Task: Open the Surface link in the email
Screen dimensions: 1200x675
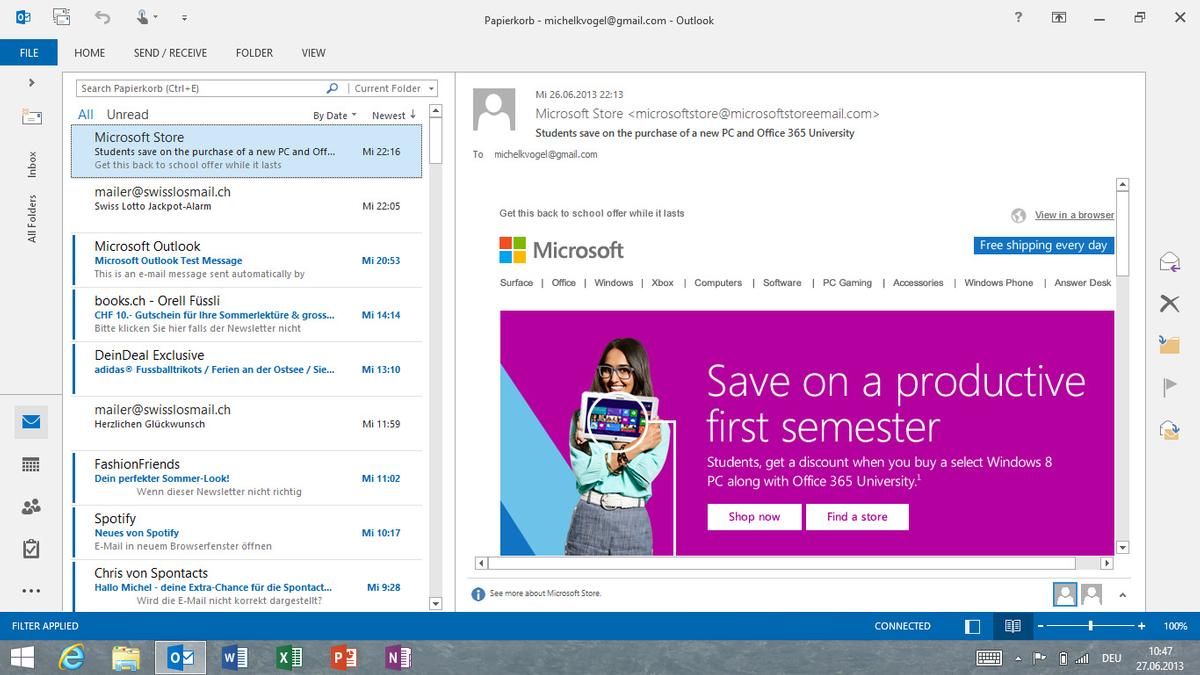Action: coord(516,283)
